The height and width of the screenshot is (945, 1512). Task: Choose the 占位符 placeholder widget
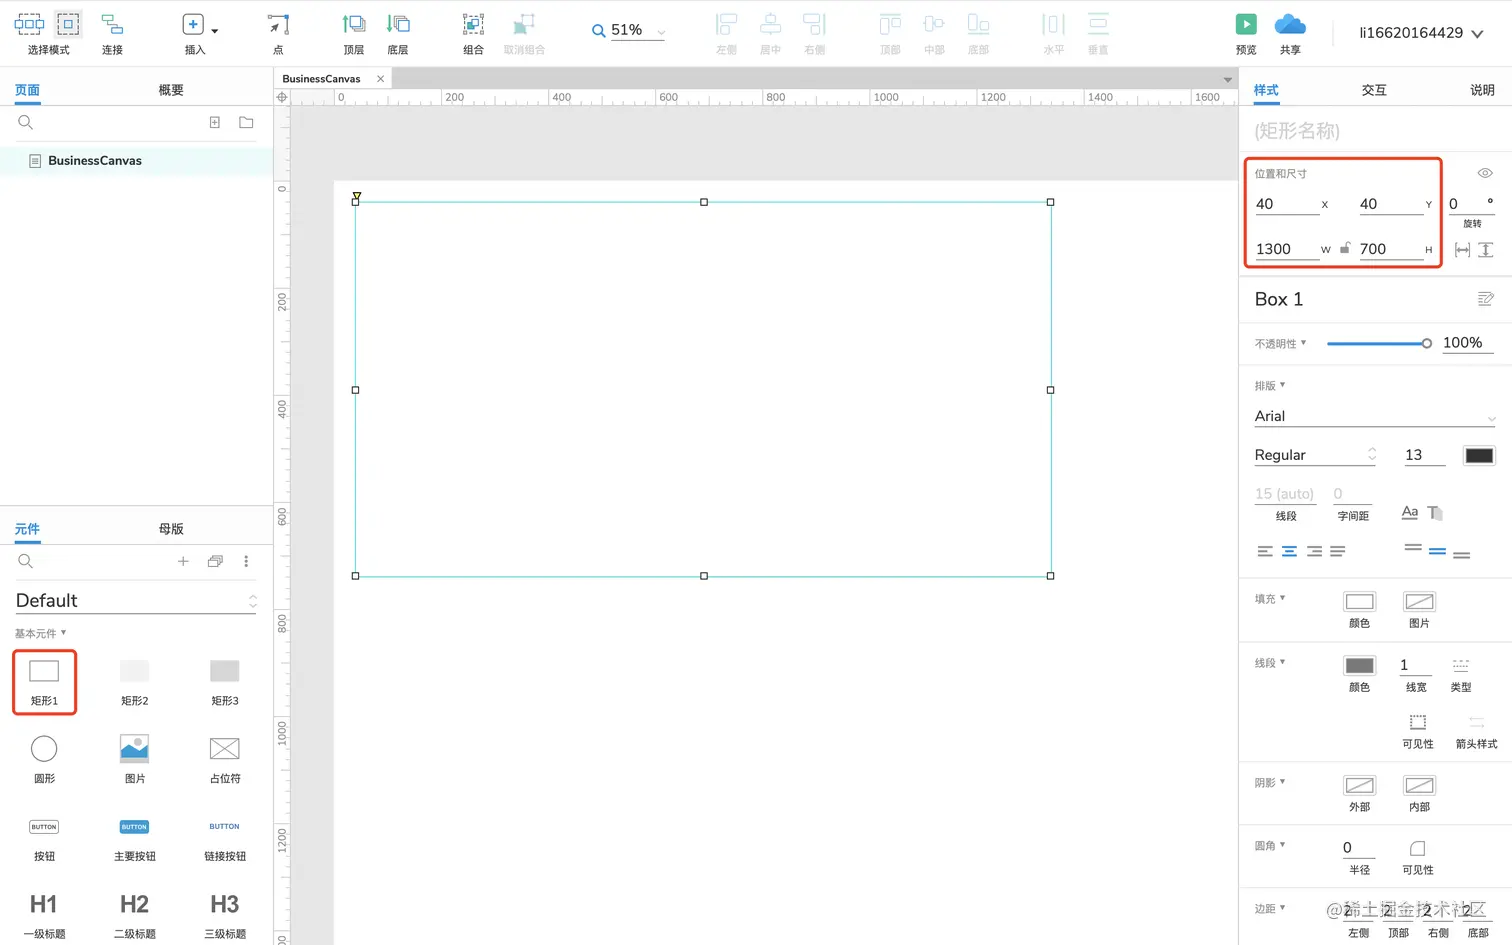[225, 759]
